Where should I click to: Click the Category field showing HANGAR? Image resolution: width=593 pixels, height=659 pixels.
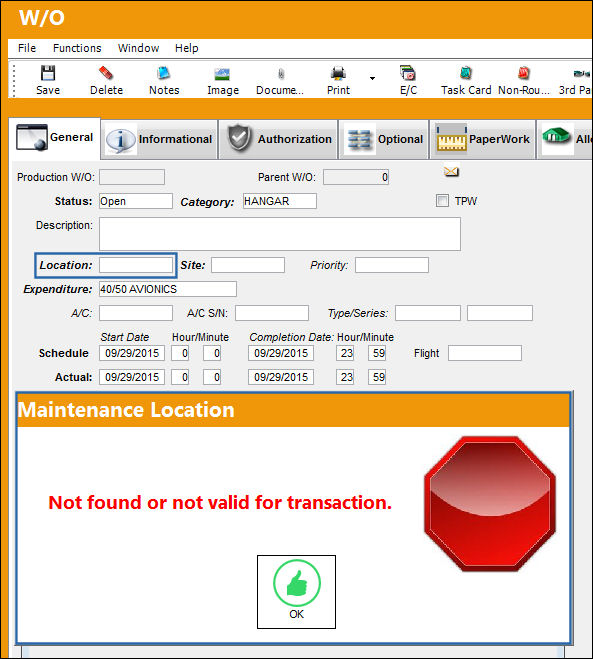click(x=280, y=201)
